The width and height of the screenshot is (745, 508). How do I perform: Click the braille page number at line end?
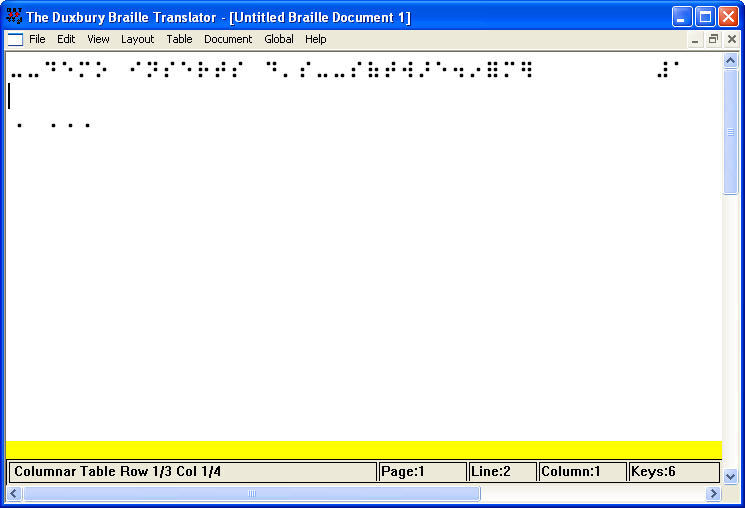tap(668, 69)
